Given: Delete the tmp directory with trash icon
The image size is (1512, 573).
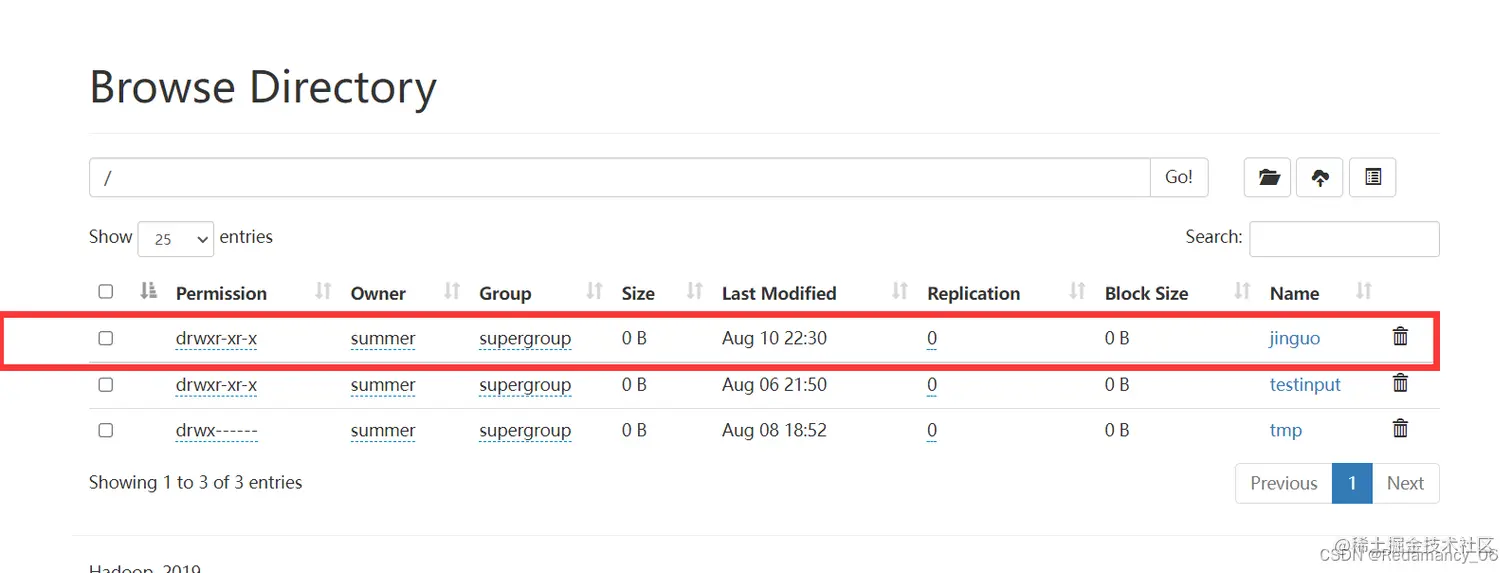Looking at the screenshot, I should [1400, 429].
